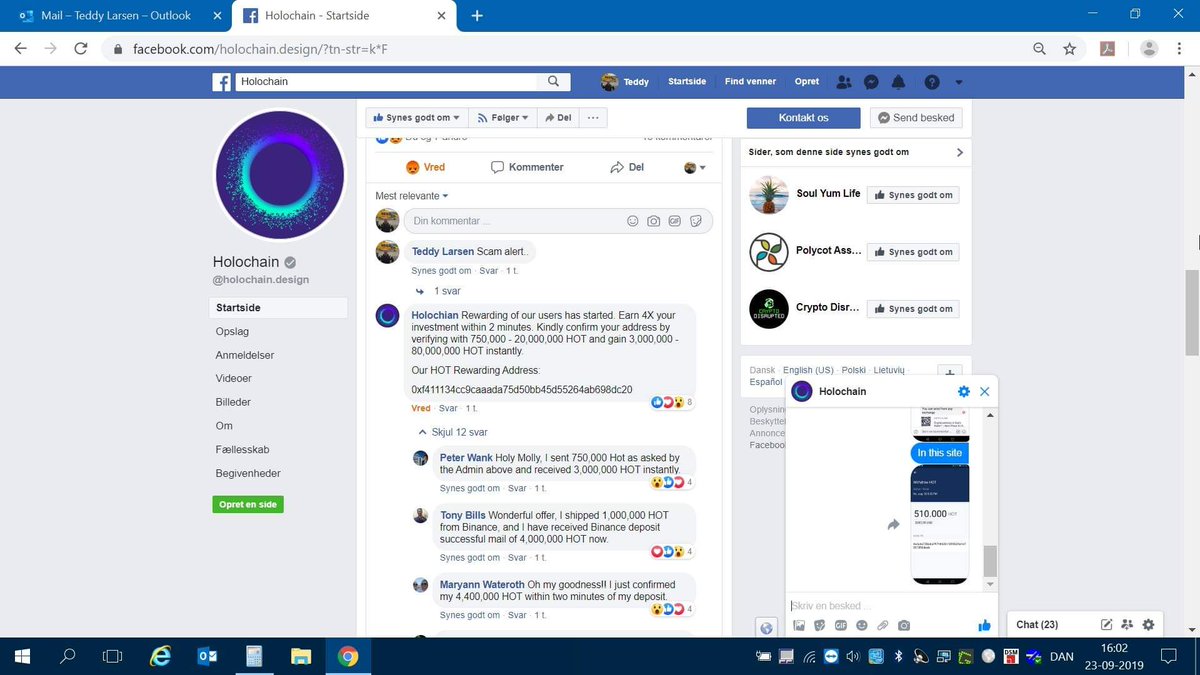1200x675 pixels.
Task: Open File Explorer from taskbar
Action: 301,656
